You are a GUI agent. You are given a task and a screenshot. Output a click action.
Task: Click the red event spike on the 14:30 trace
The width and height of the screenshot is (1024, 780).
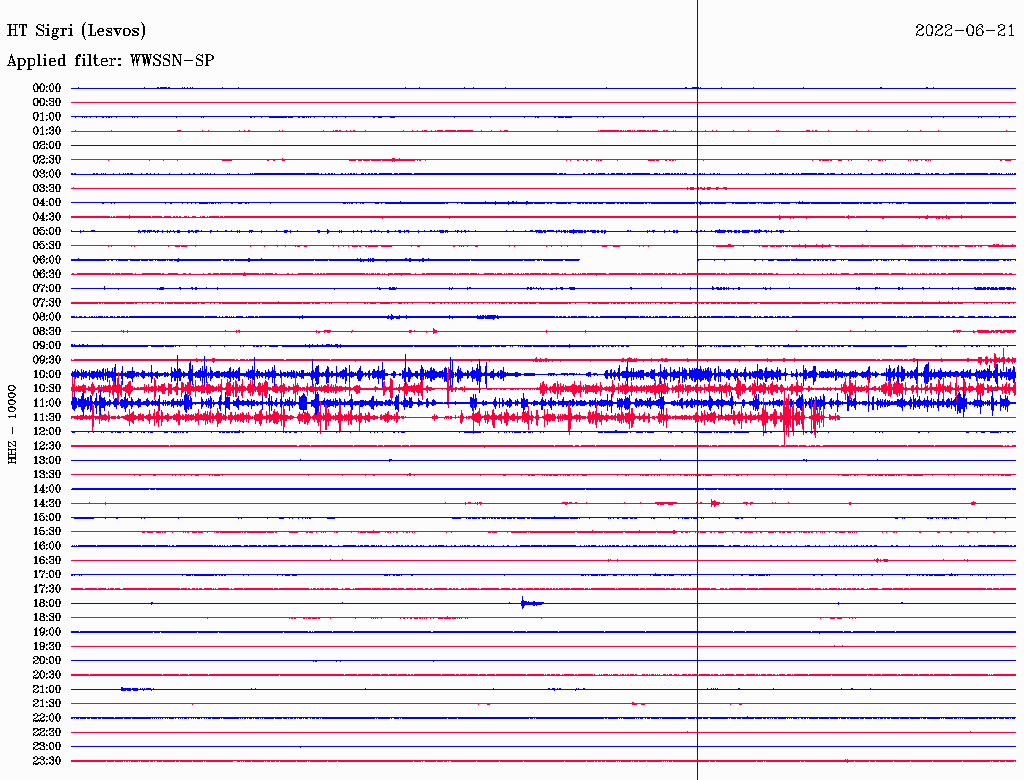click(x=714, y=503)
